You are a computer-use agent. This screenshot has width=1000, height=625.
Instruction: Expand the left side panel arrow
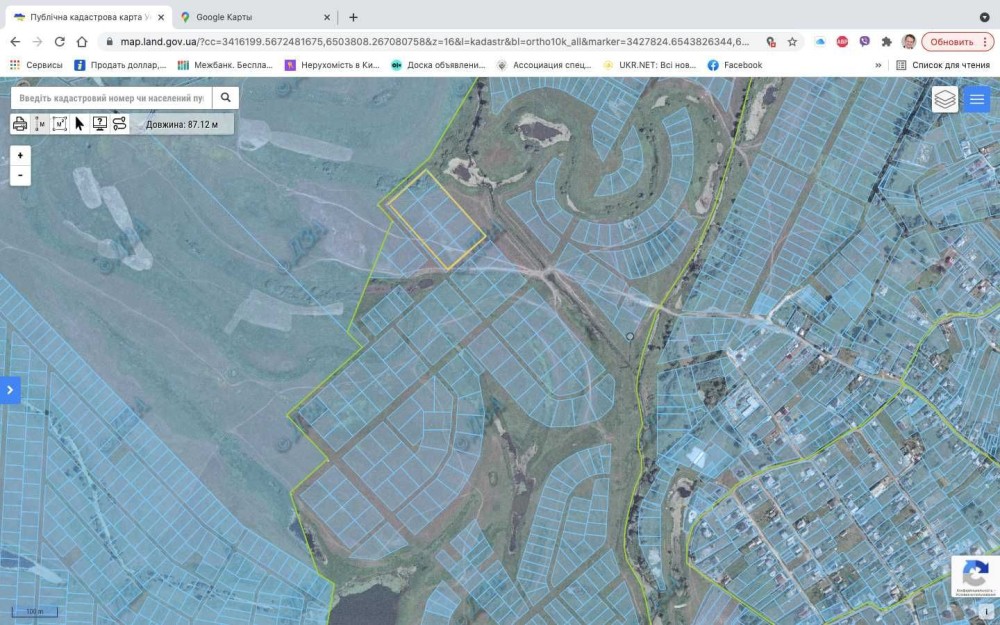pyautogui.click(x=10, y=390)
